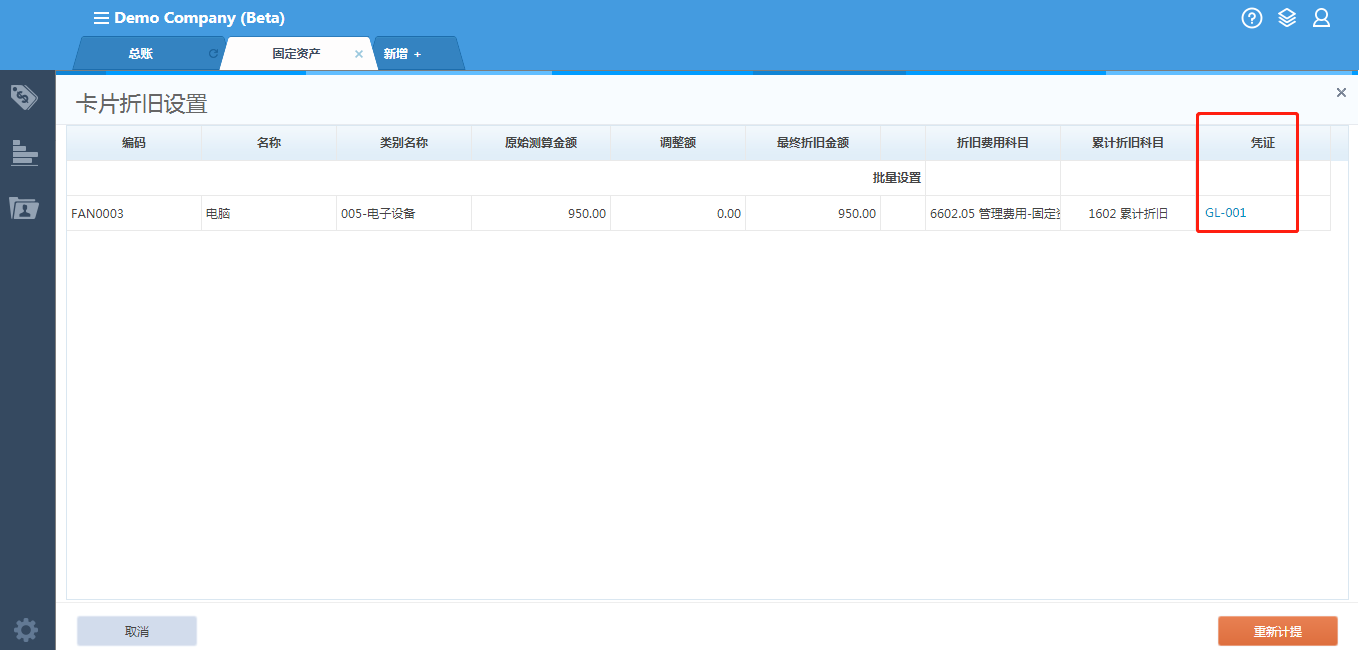Open the 新增 + tab
Screen dimensions: 1359x650
pos(403,54)
